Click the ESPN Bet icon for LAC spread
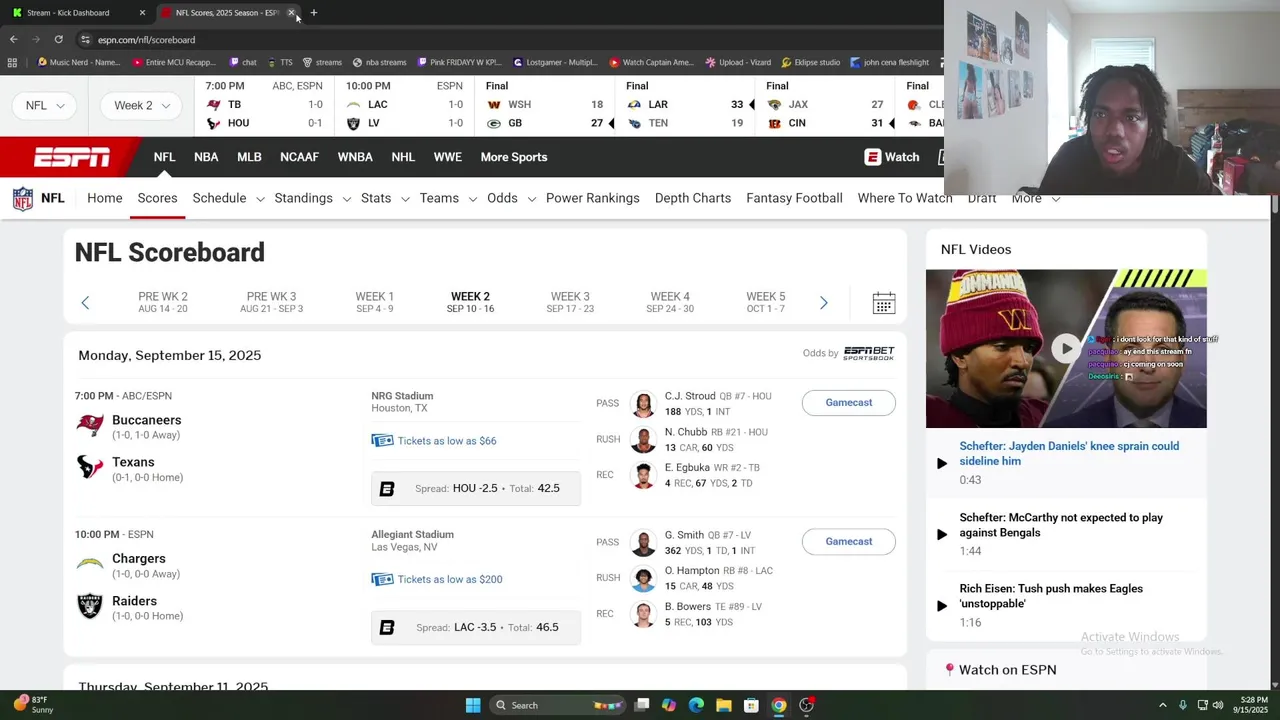 pos(387,628)
